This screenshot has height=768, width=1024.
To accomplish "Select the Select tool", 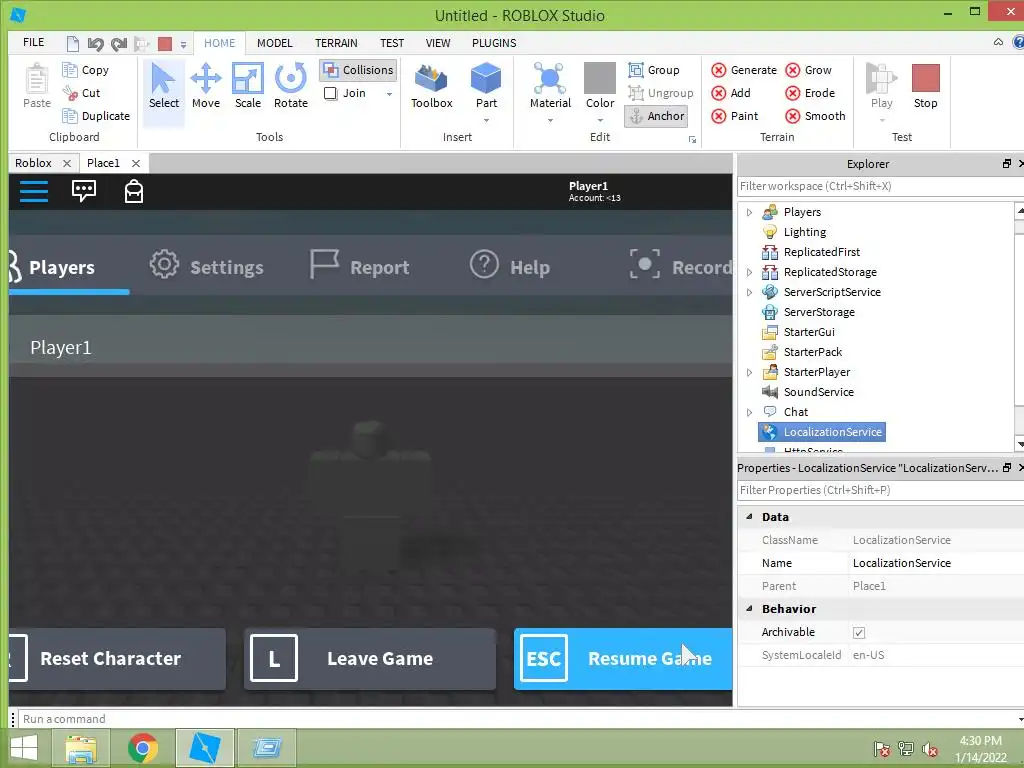I will point(163,86).
